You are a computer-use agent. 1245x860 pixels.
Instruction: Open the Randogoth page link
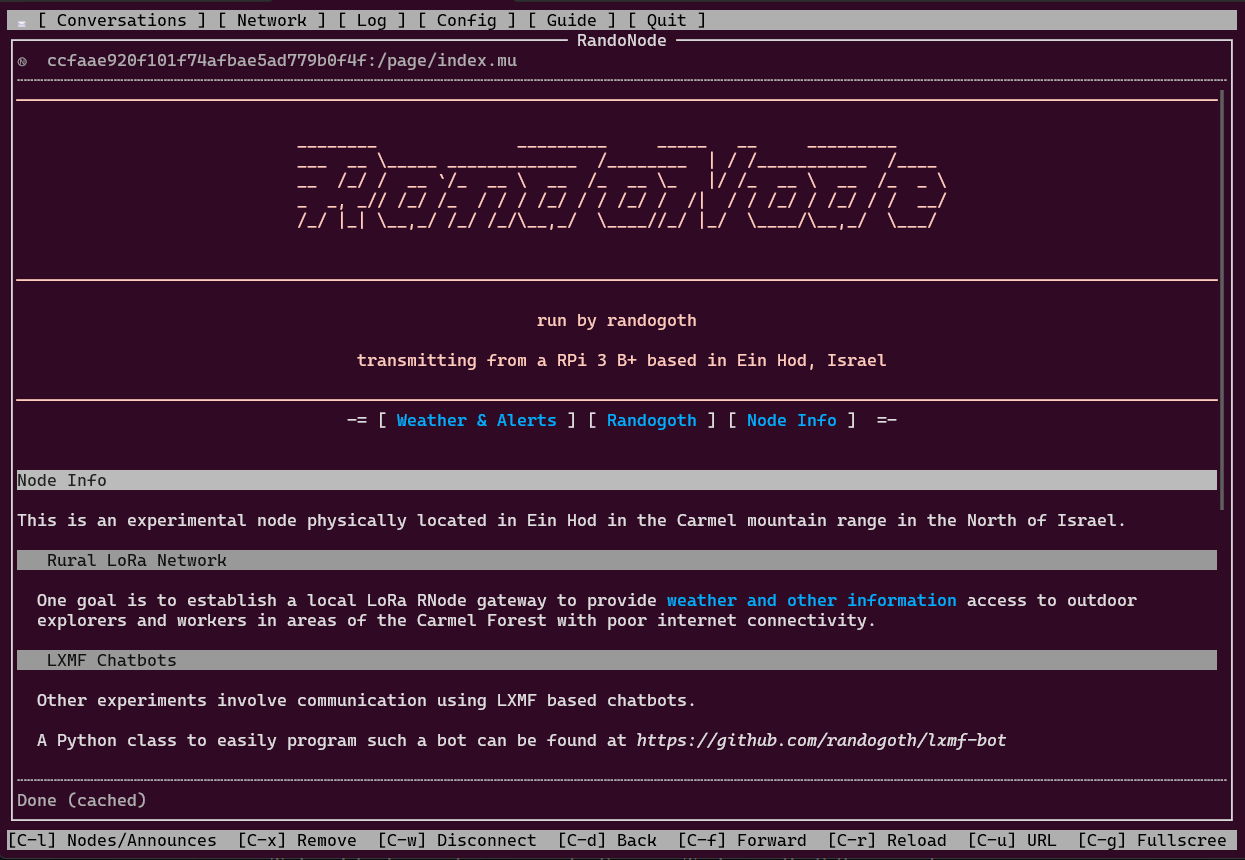click(x=652, y=420)
